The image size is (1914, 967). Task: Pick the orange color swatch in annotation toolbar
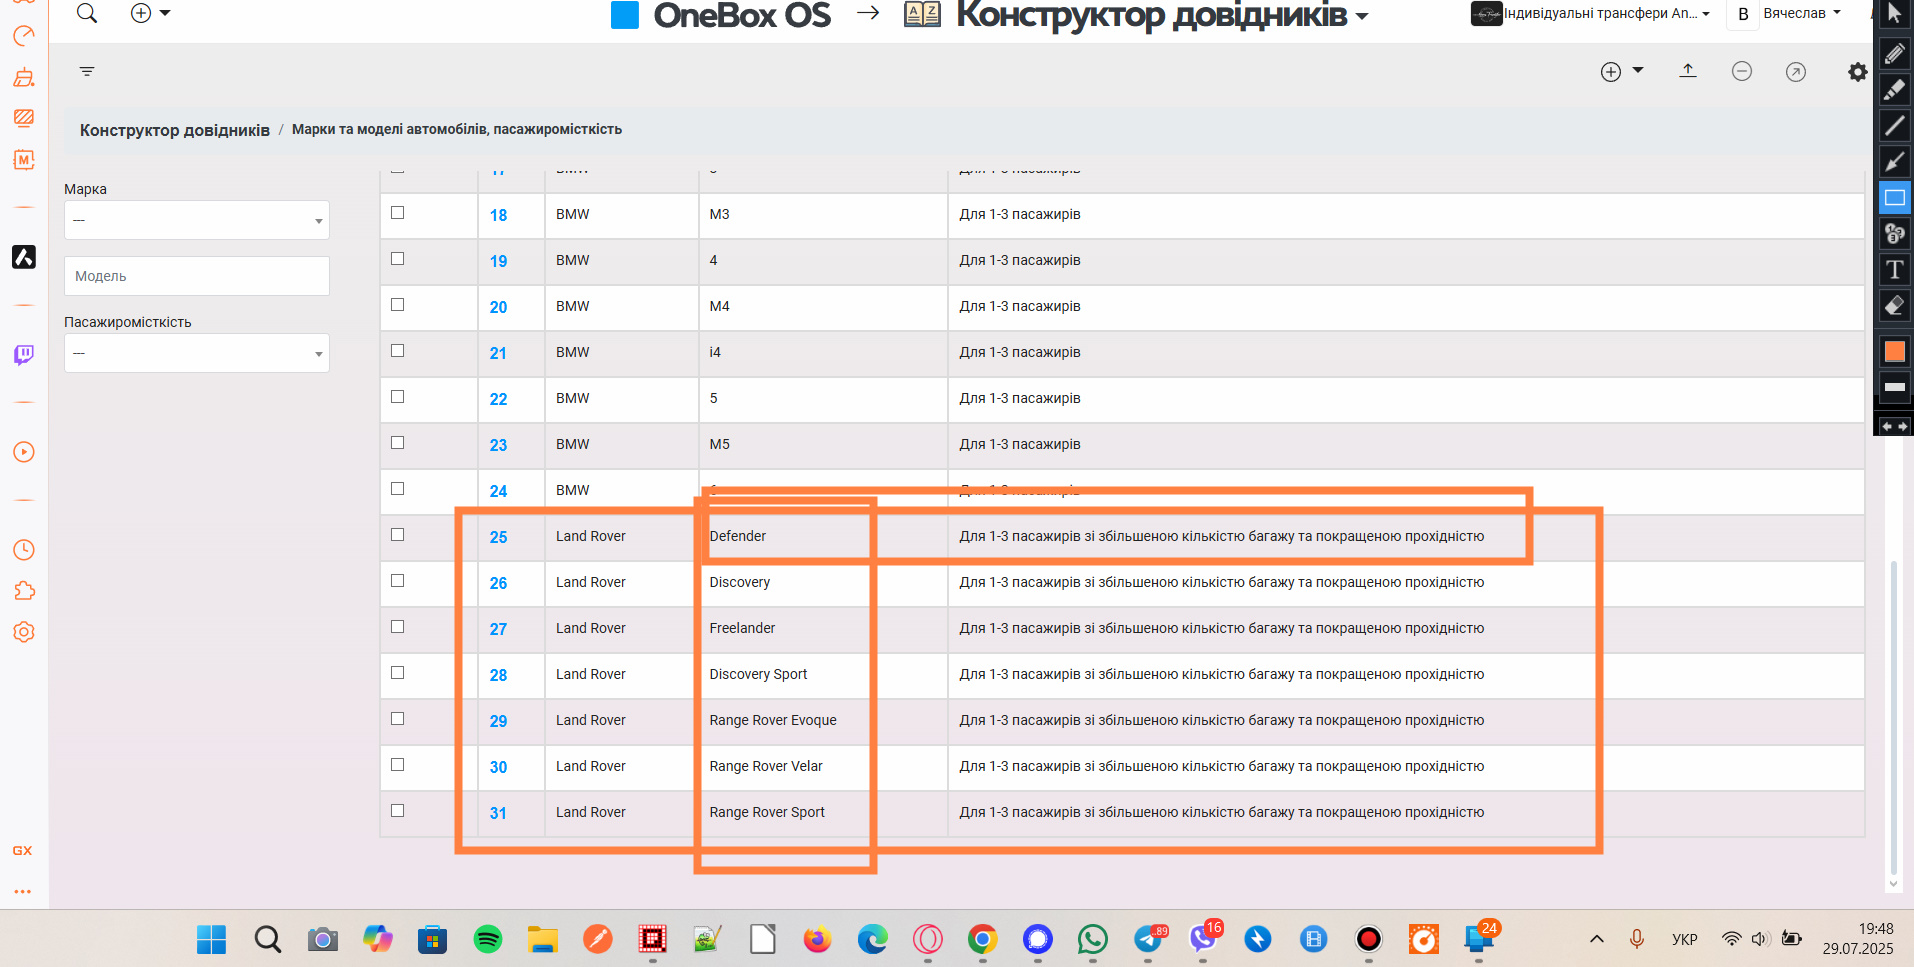pos(1894,351)
